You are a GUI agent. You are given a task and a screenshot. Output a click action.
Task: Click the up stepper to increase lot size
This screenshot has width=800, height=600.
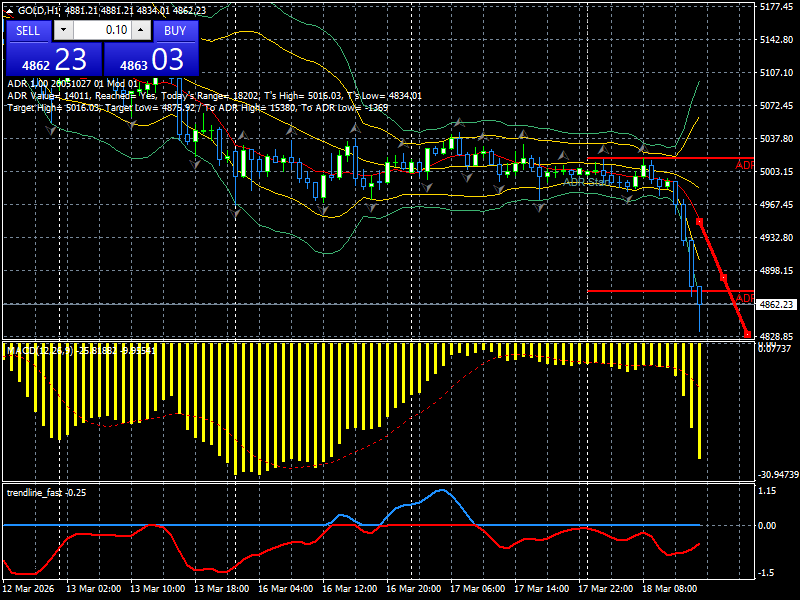tap(140, 30)
